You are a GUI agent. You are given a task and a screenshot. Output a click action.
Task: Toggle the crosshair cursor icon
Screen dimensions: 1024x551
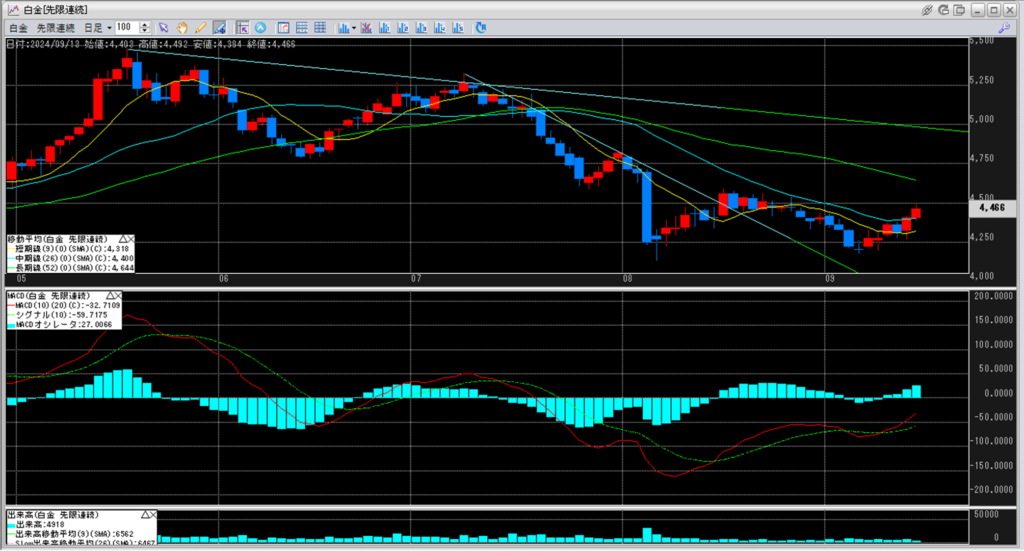242,27
